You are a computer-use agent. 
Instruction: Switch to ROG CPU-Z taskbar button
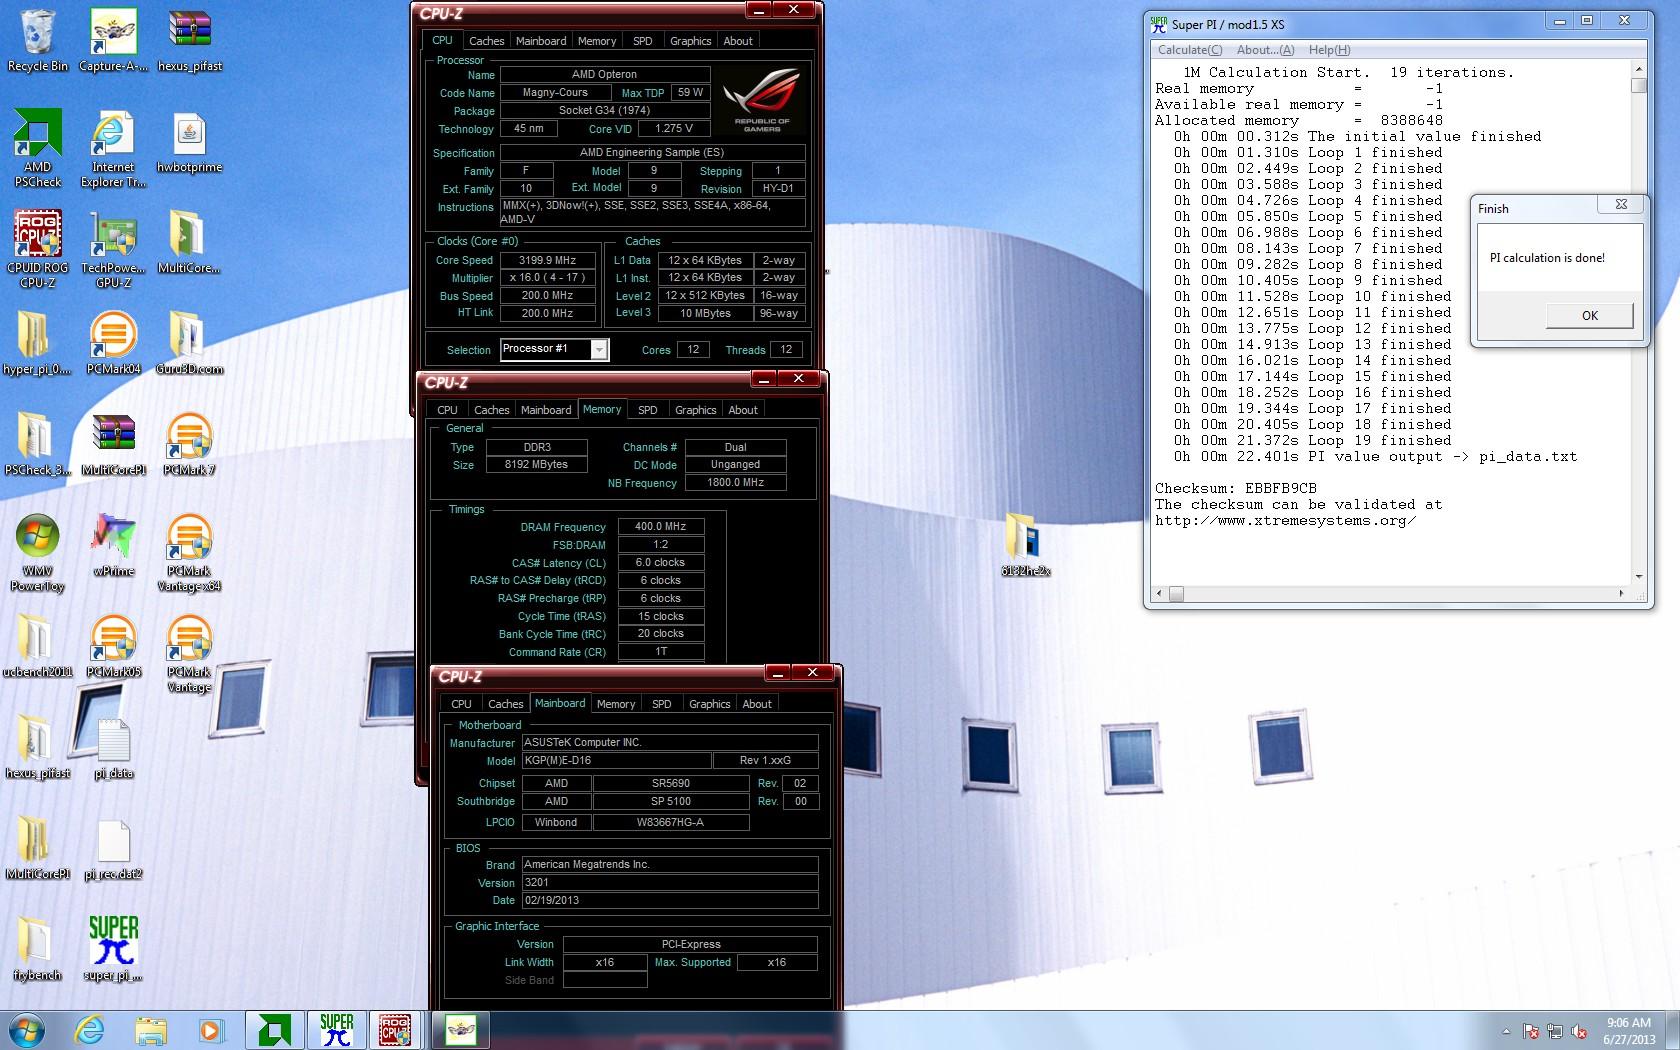click(396, 1030)
